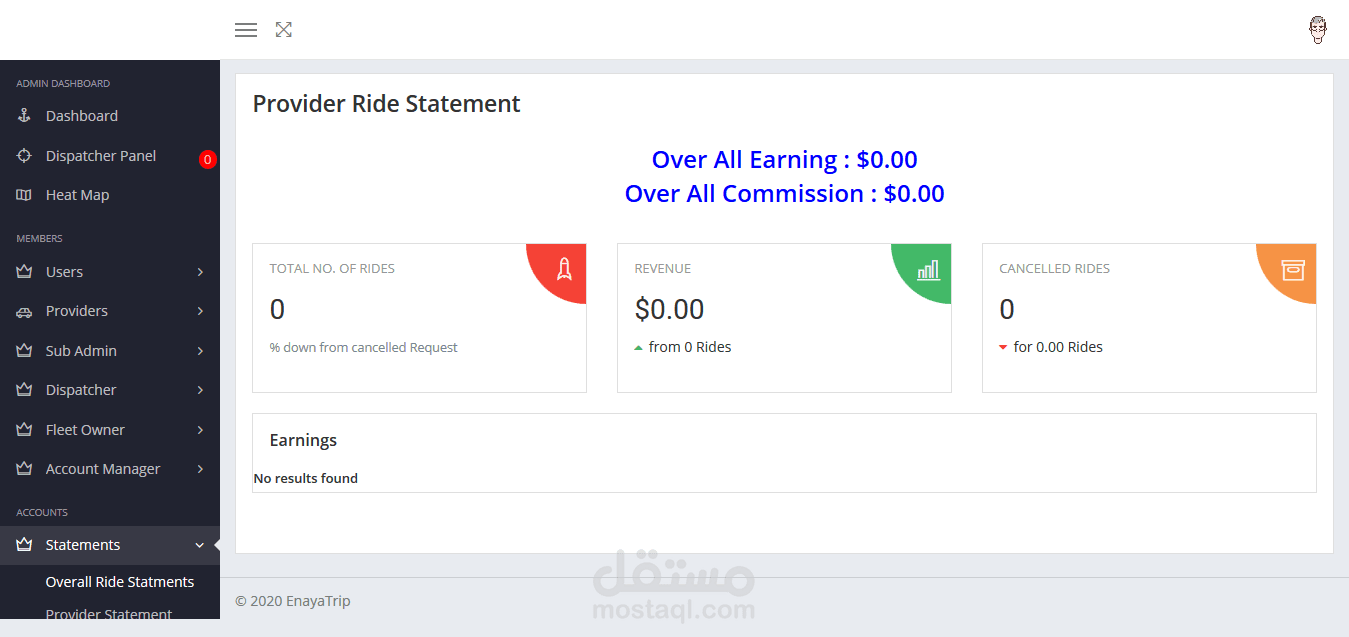Expand the Fleet Owner submenu chevron
This screenshot has width=1349, height=637.
click(200, 430)
